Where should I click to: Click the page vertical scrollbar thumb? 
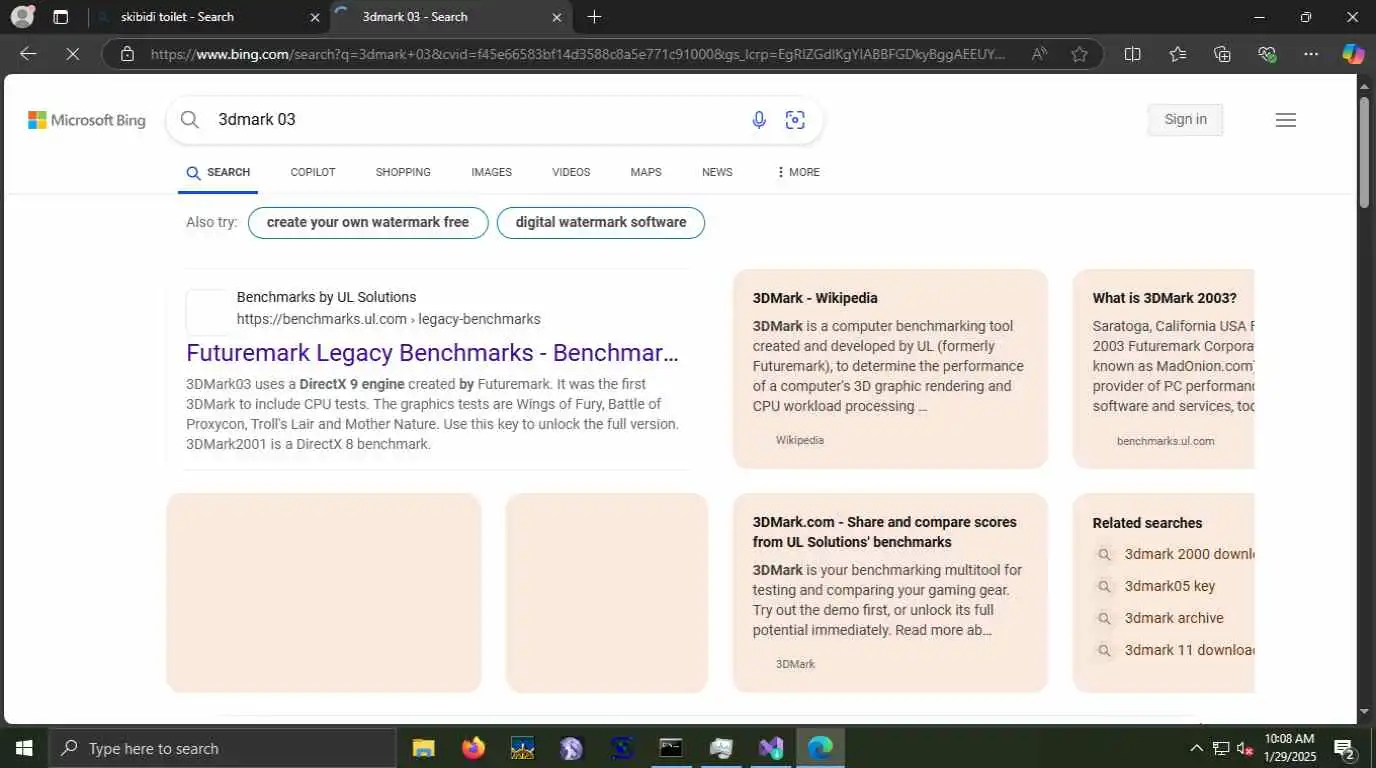(x=1364, y=153)
